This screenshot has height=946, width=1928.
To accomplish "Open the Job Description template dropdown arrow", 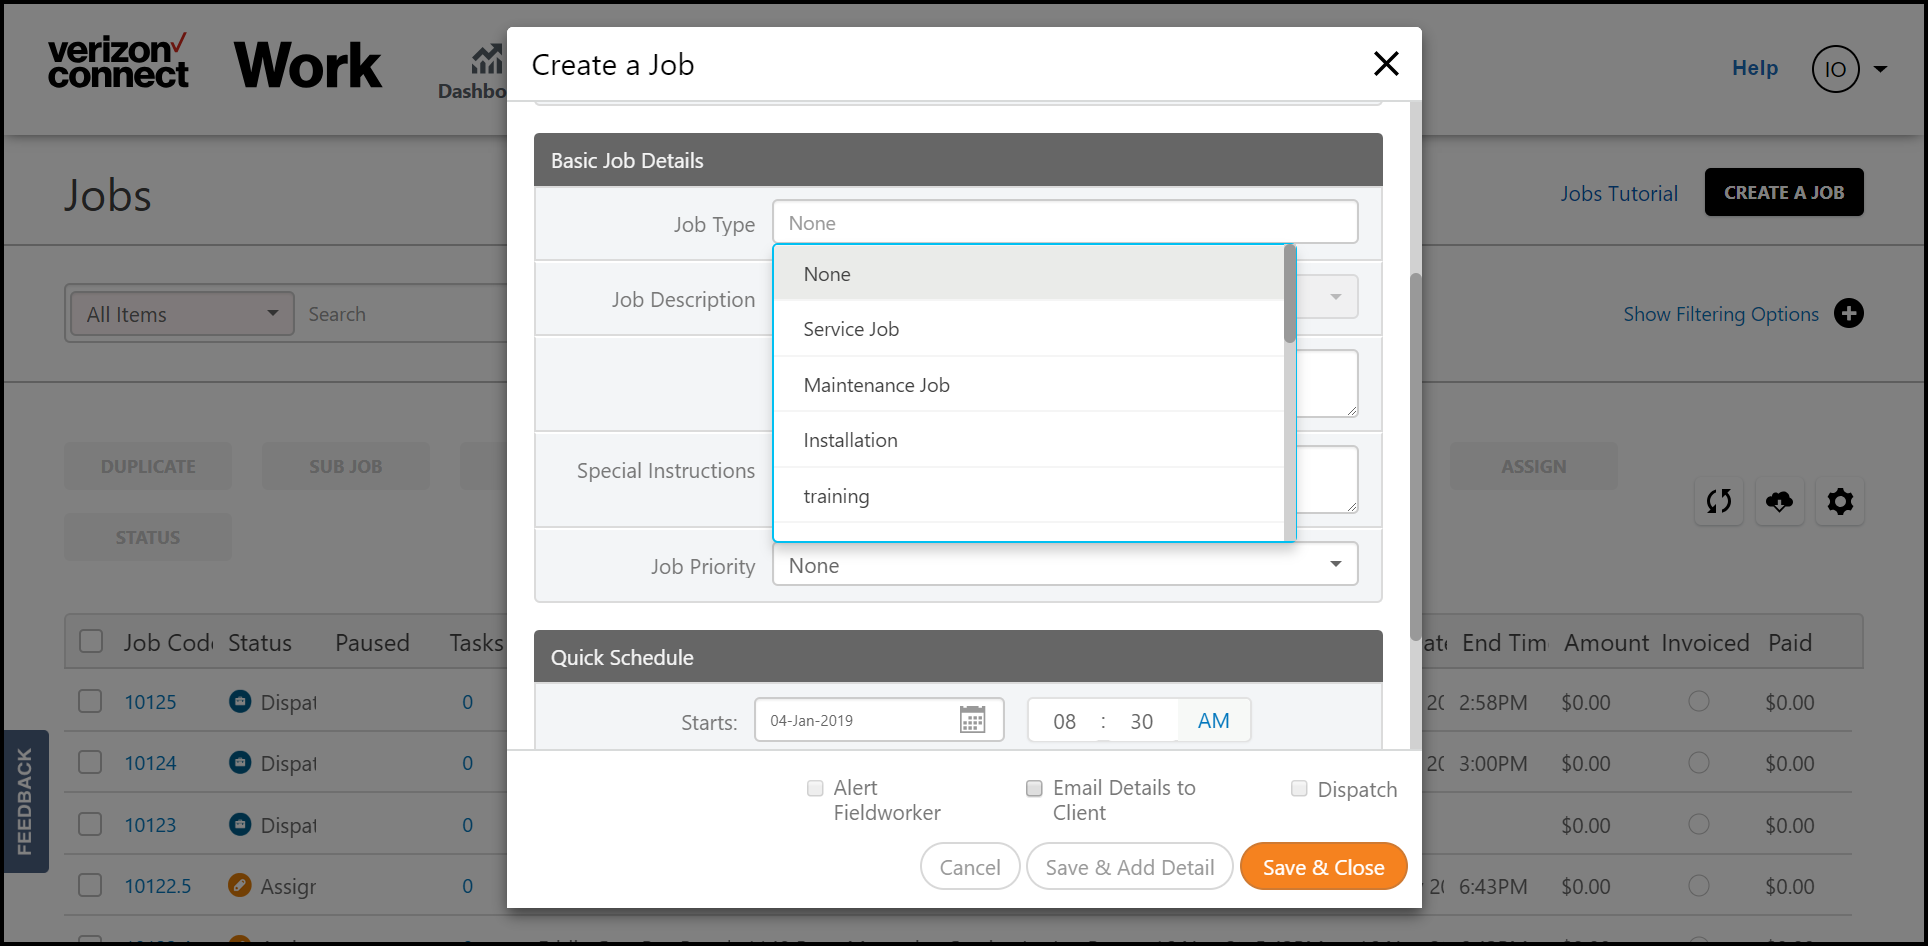I will coord(1335,297).
